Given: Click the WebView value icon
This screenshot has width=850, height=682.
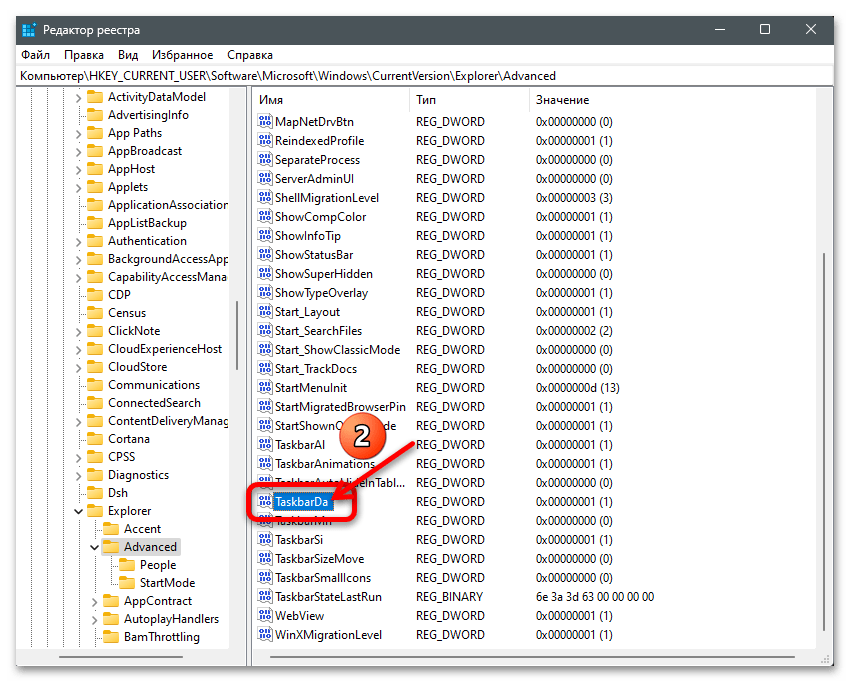Looking at the screenshot, I should 265,615.
